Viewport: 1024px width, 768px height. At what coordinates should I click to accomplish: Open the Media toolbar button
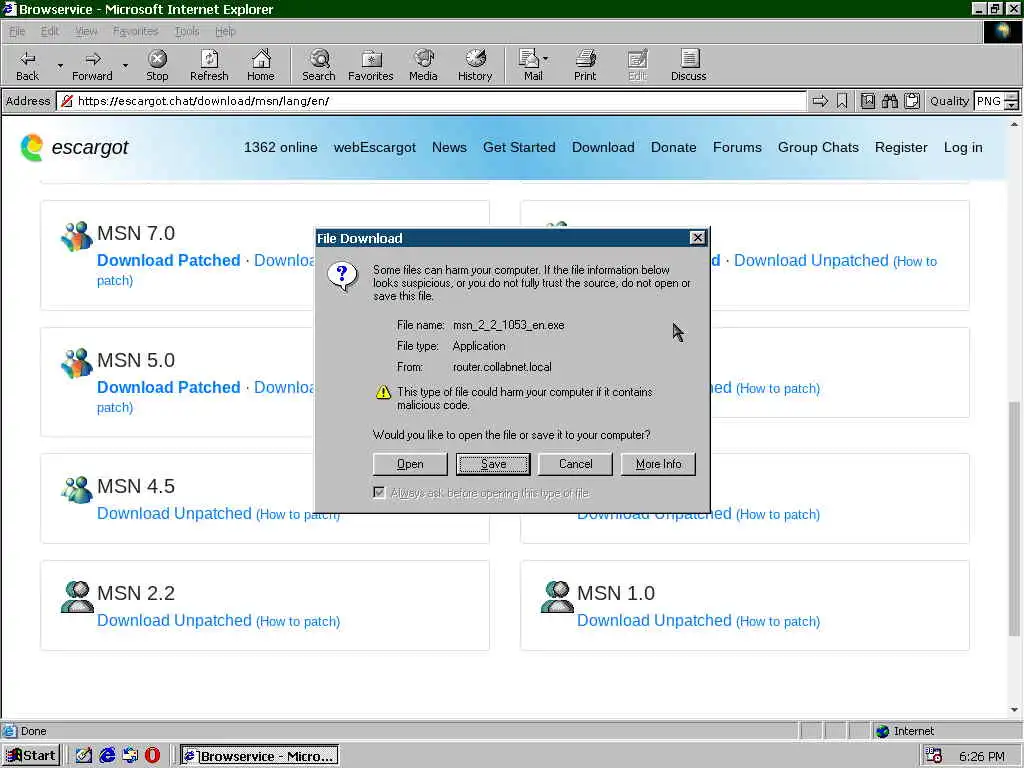pos(423,65)
